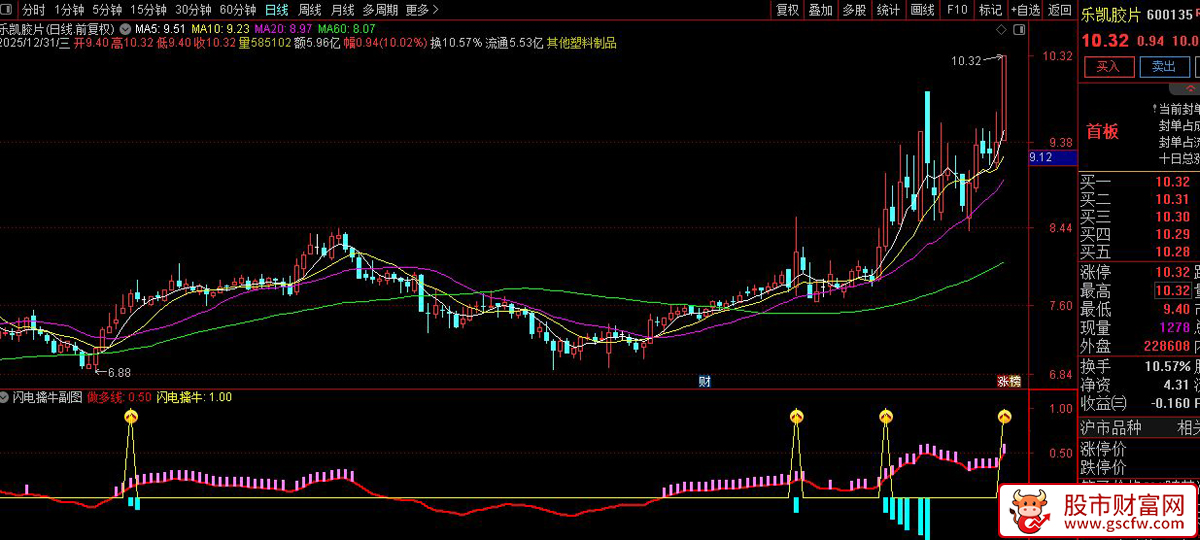Click the rightmost yellow signal arrow marker
This screenshot has height=540, width=1200.
(1004, 415)
